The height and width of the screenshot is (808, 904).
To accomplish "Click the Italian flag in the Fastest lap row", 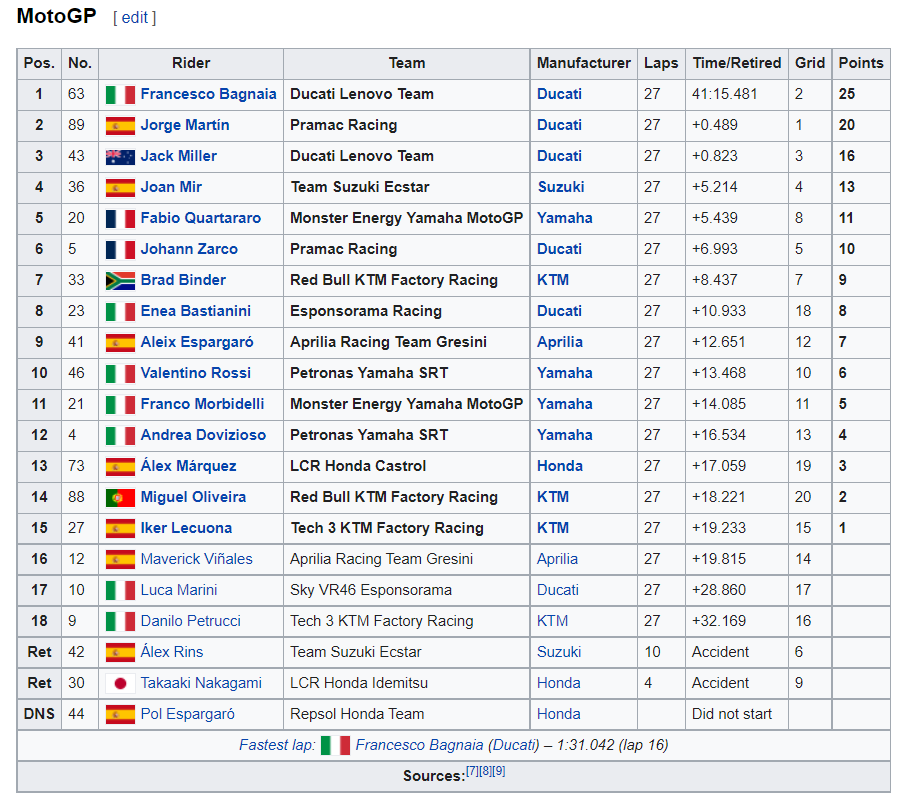I will tap(335, 746).
